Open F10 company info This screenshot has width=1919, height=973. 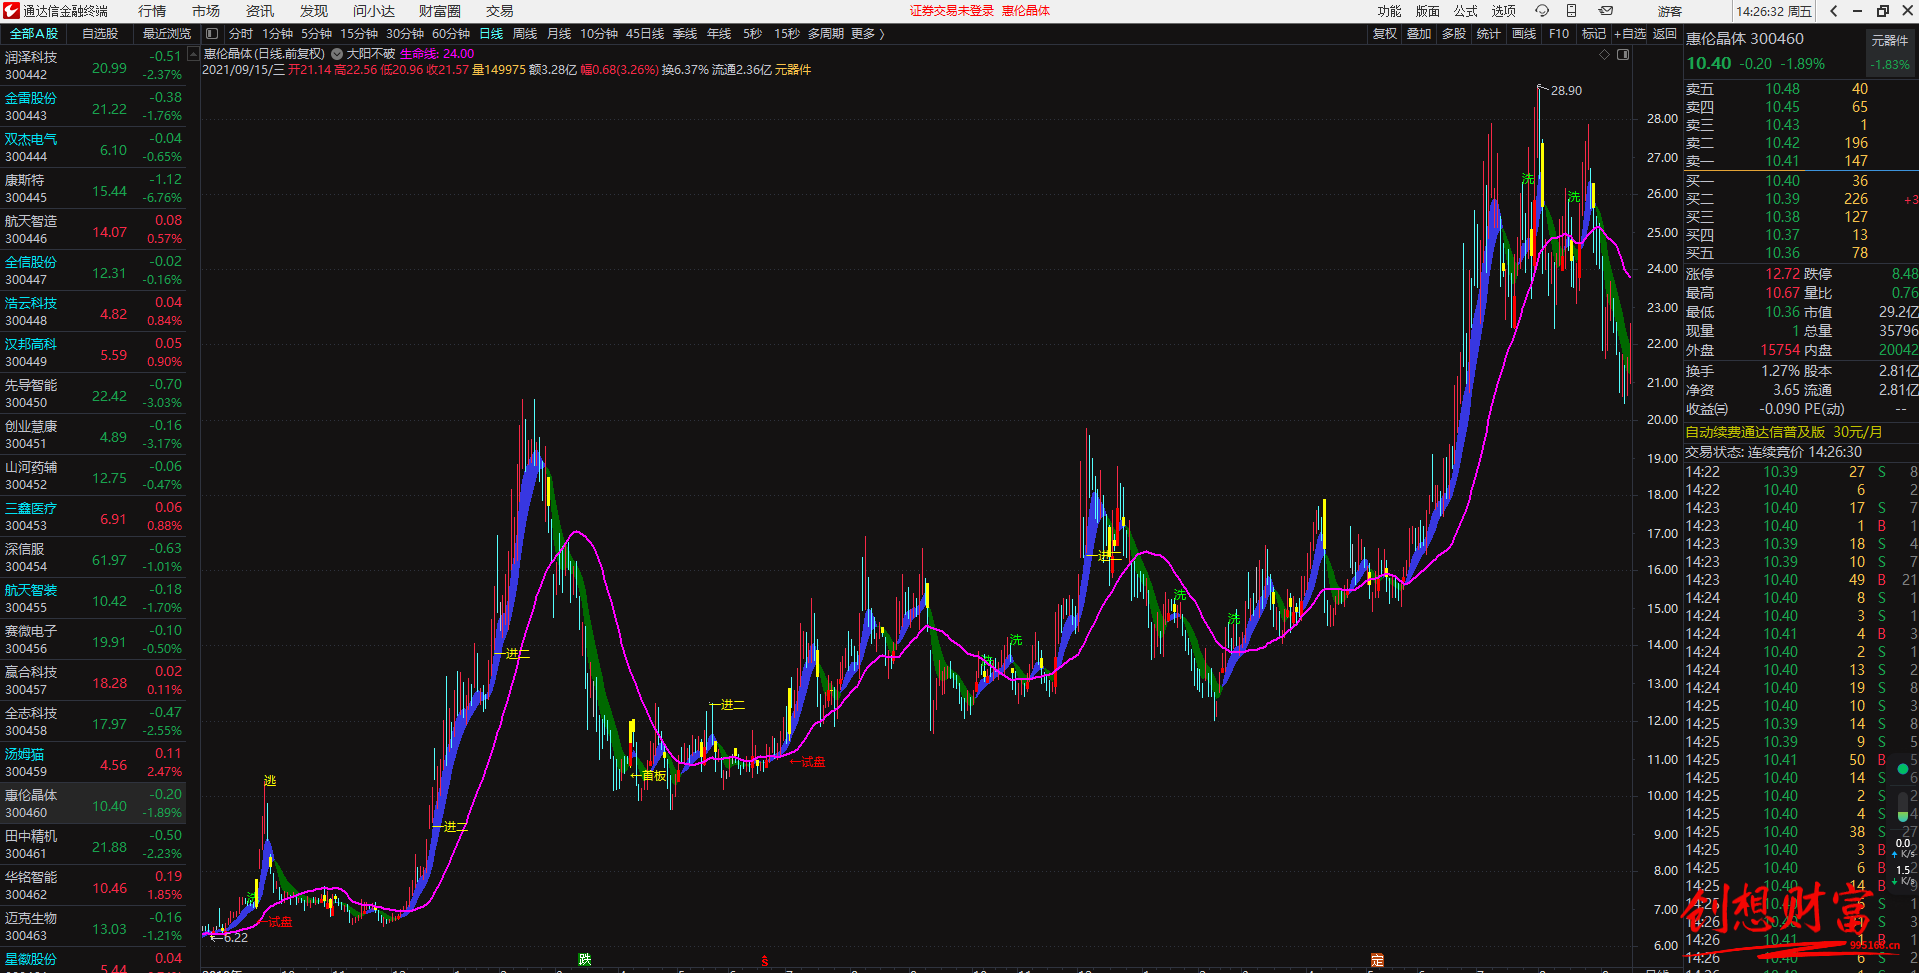tap(1559, 34)
